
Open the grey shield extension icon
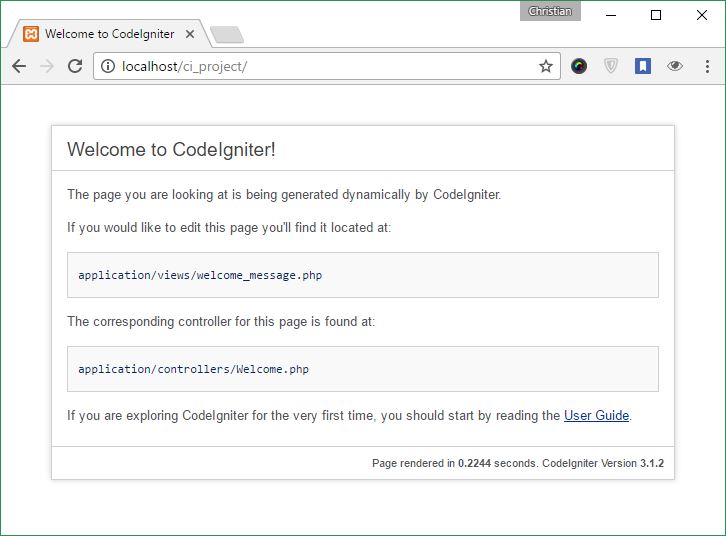point(611,66)
